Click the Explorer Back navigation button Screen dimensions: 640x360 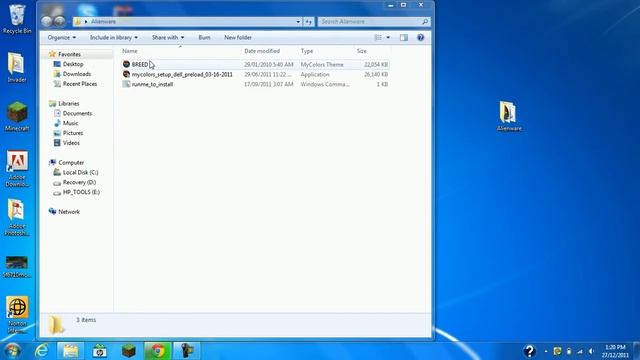click(47, 21)
